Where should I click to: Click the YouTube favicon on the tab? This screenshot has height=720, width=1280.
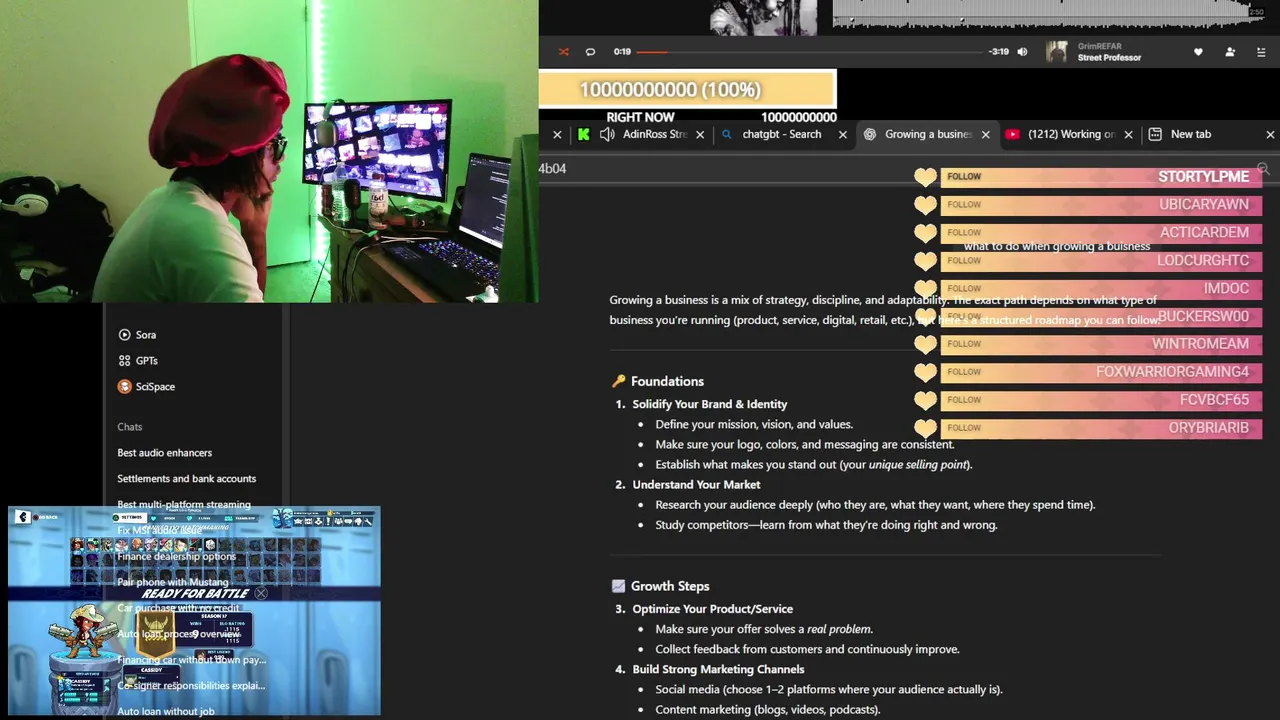(x=1012, y=134)
